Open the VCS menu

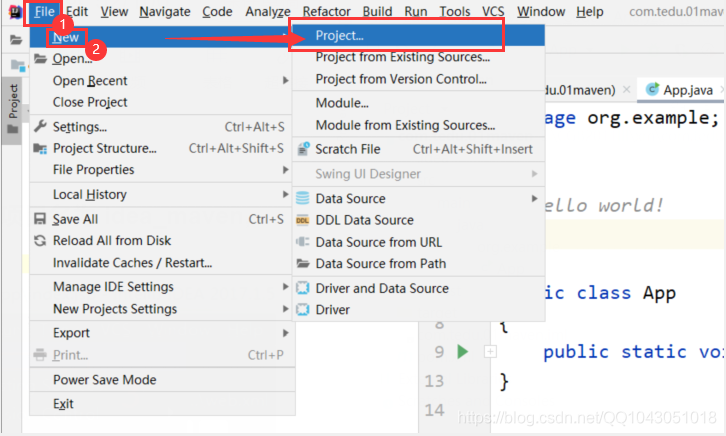click(493, 12)
